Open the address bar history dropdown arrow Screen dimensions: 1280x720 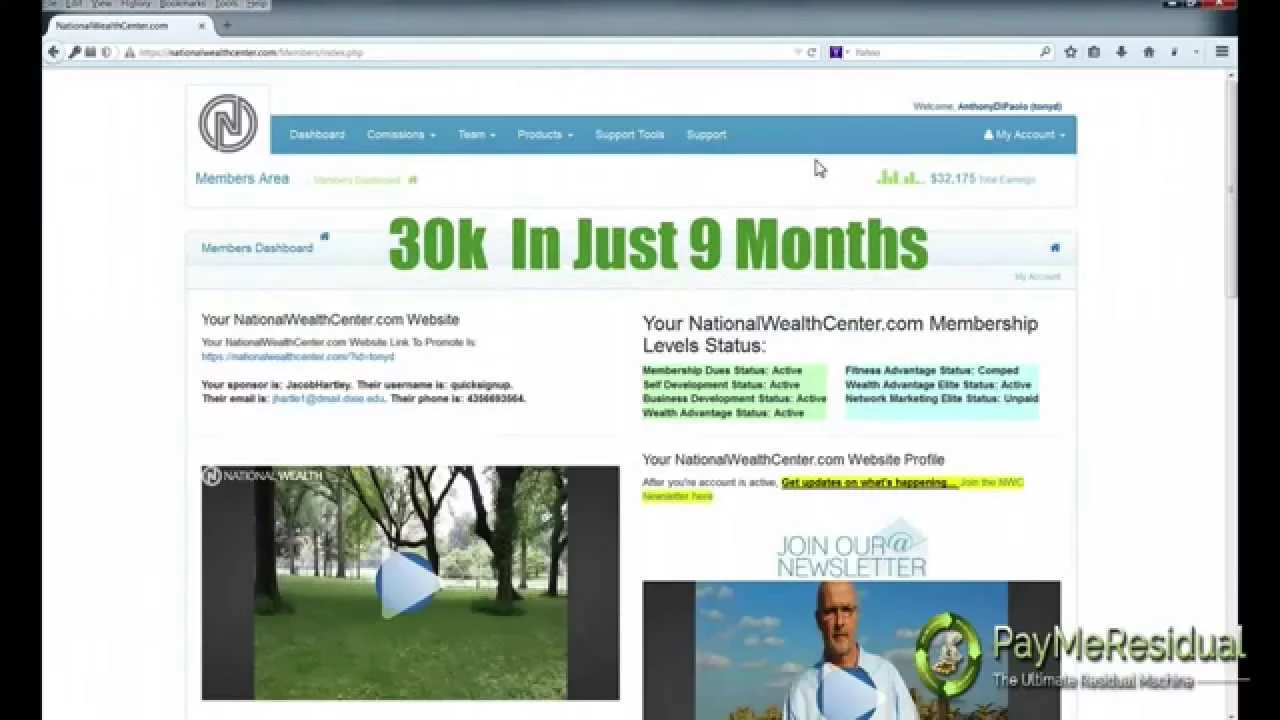[x=798, y=52]
